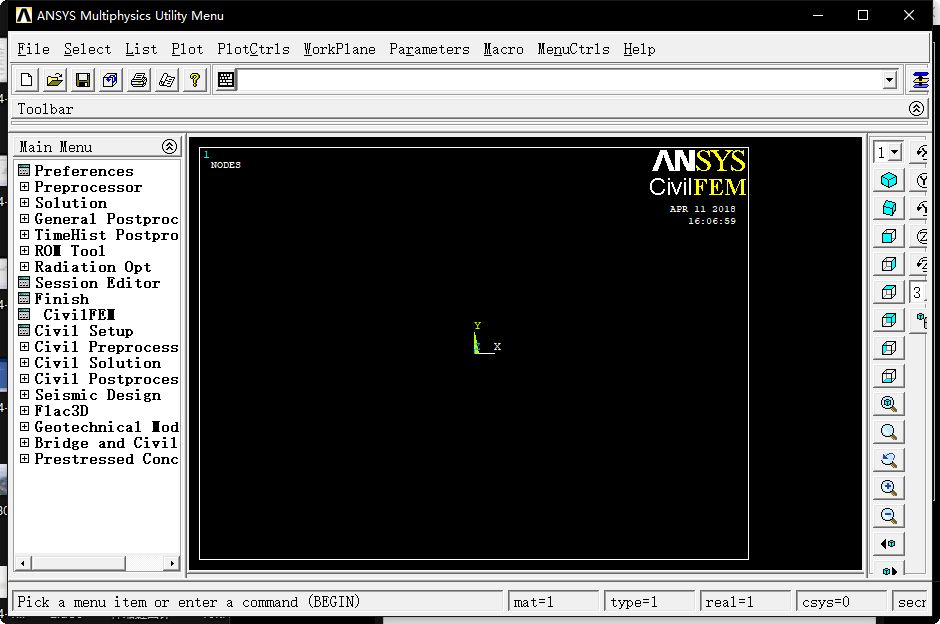Expand Civil Postprocess node
Viewport: 940px width, 624px height.
(x=24, y=379)
